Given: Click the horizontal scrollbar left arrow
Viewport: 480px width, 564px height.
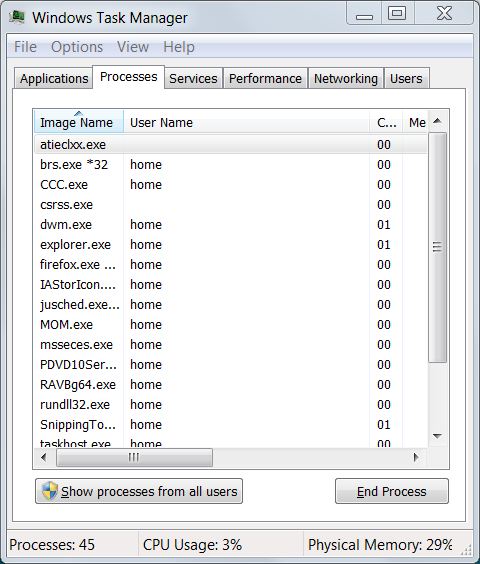Looking at the screenshot, I should pos(44,457).
